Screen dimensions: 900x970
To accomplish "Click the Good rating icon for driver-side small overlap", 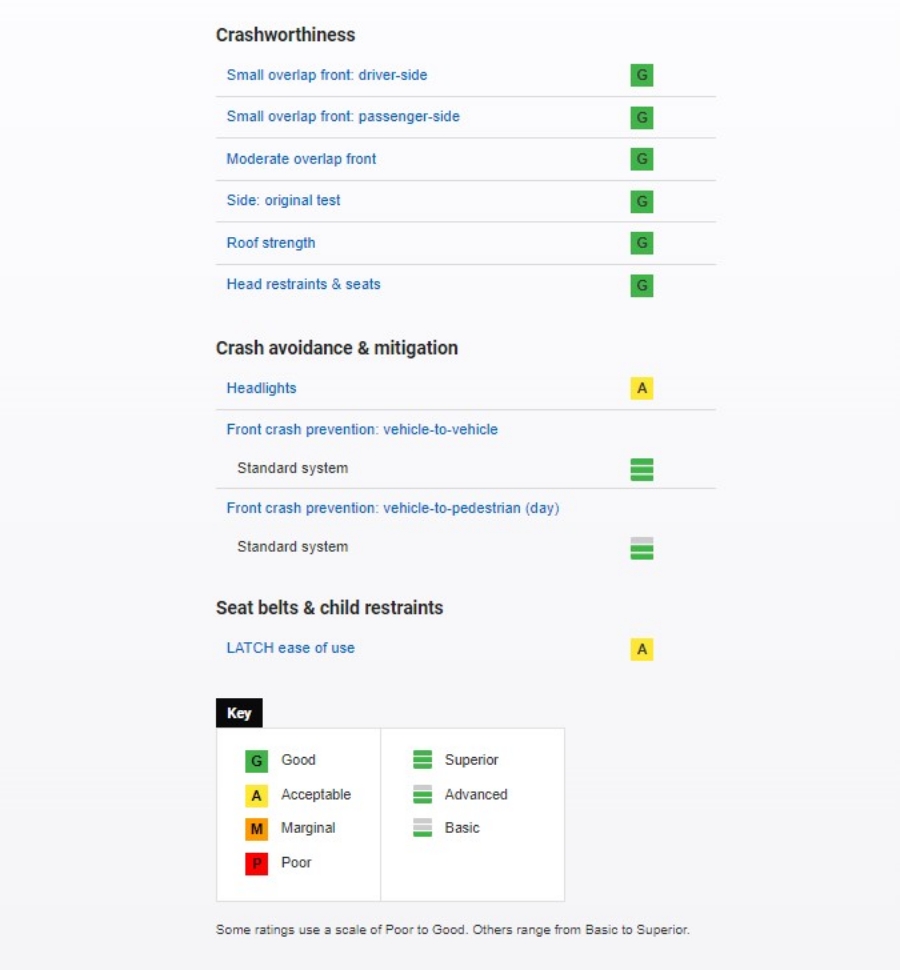I will tap(642, 75).
